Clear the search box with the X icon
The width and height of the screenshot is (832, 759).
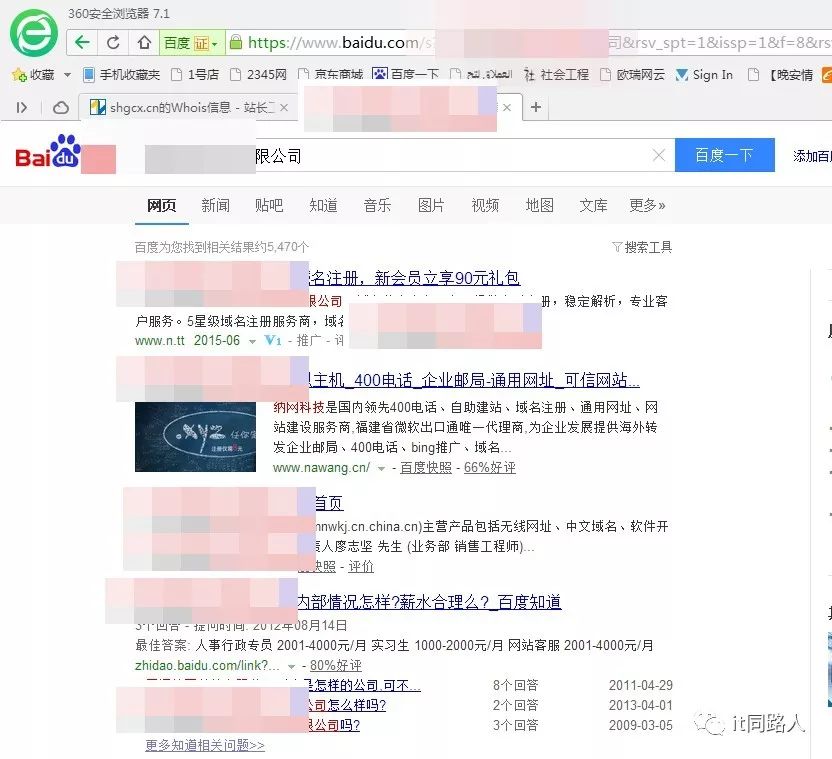[x=658, y=155]
